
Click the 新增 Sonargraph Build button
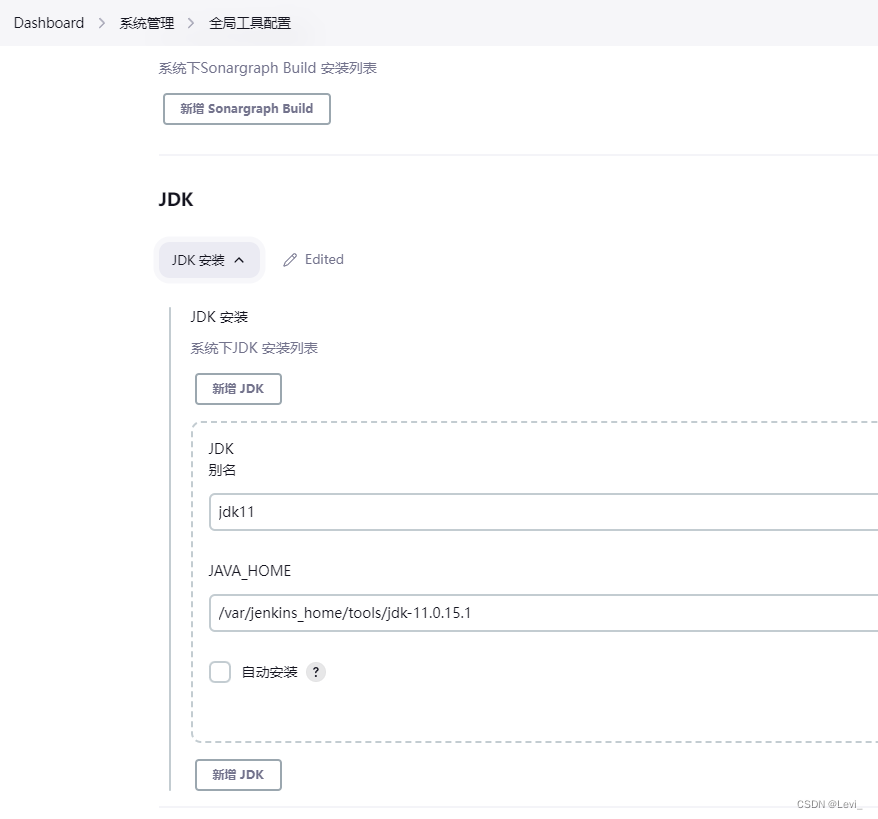[246, 108]
